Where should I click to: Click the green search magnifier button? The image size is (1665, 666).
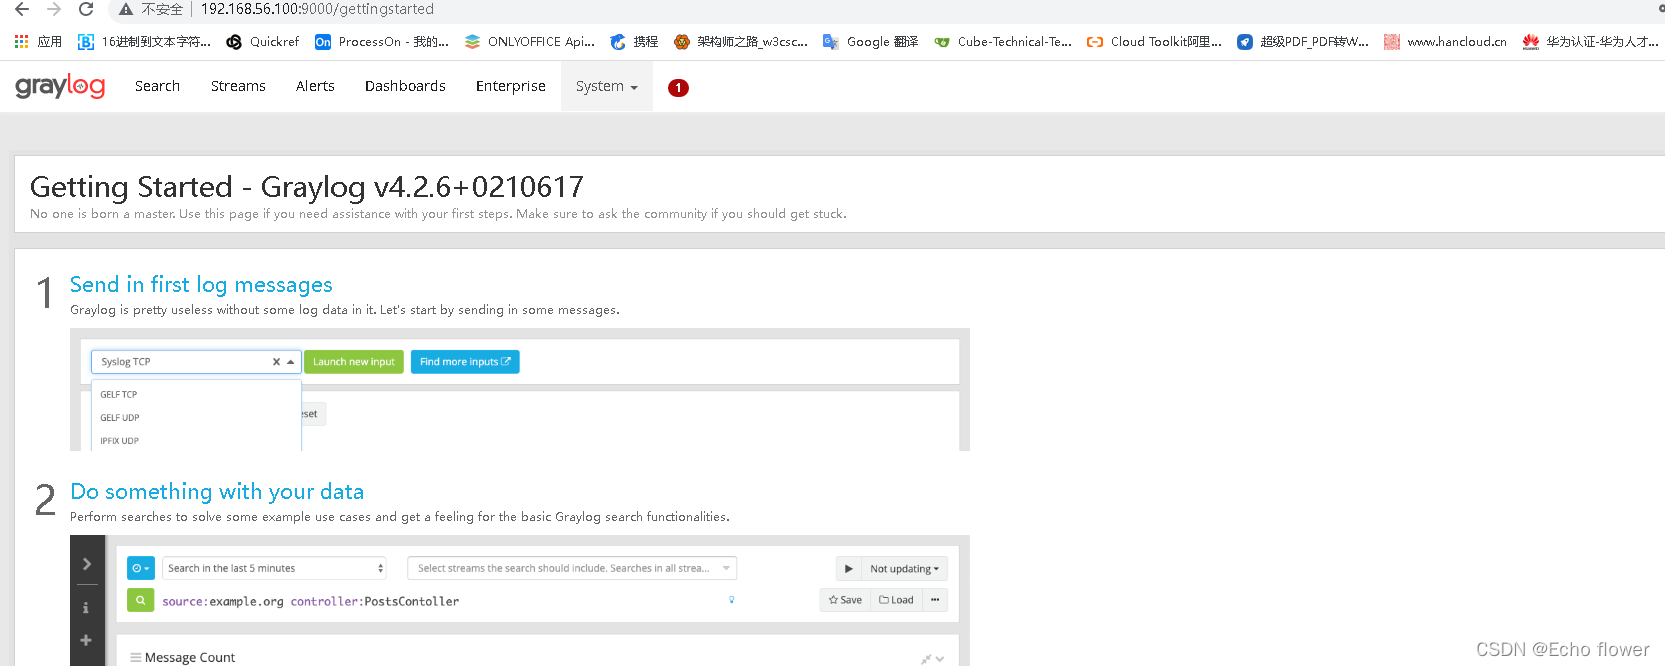point(141,600)
